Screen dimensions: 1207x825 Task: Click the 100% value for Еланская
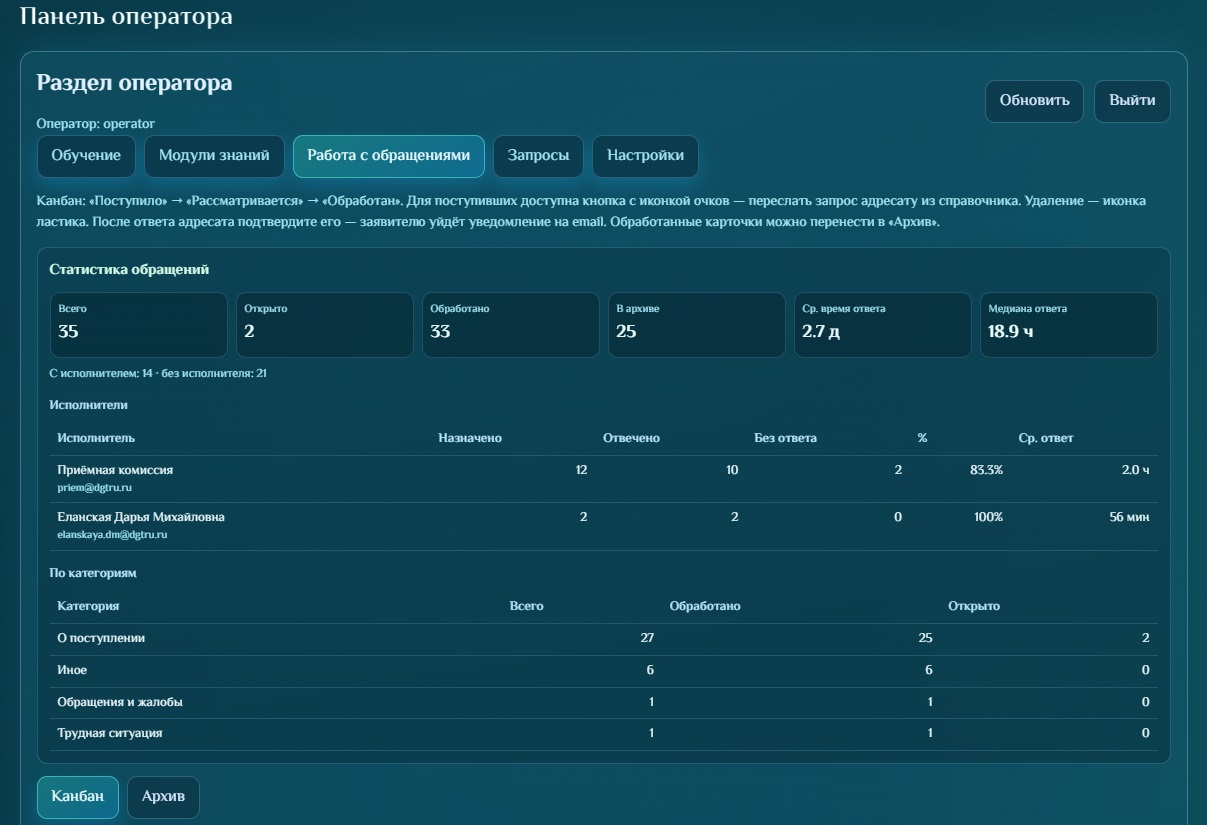click(x=989, y=517)
